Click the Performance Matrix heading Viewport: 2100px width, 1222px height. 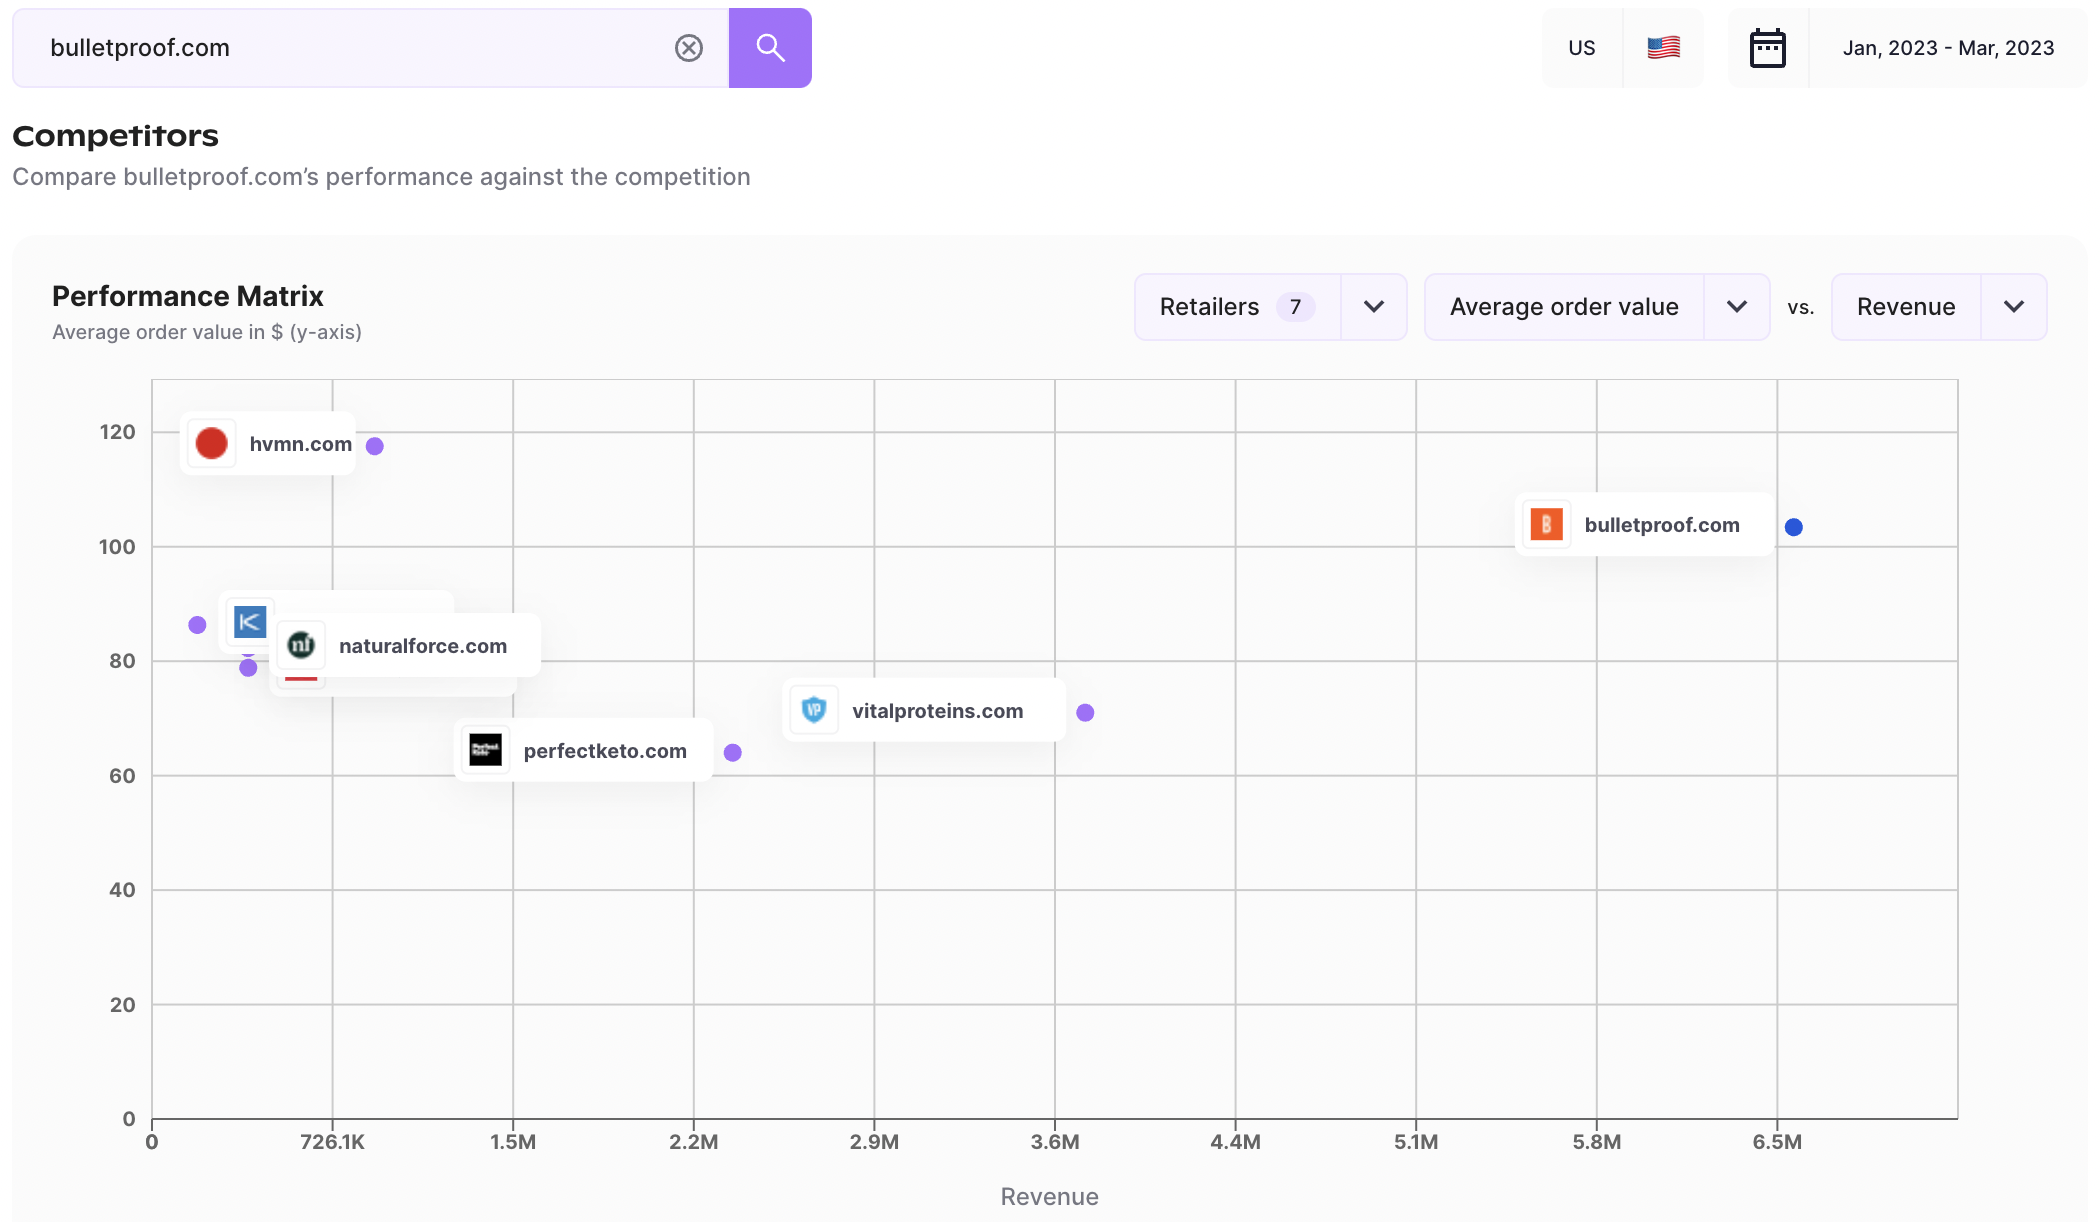(x=188, y=296)
